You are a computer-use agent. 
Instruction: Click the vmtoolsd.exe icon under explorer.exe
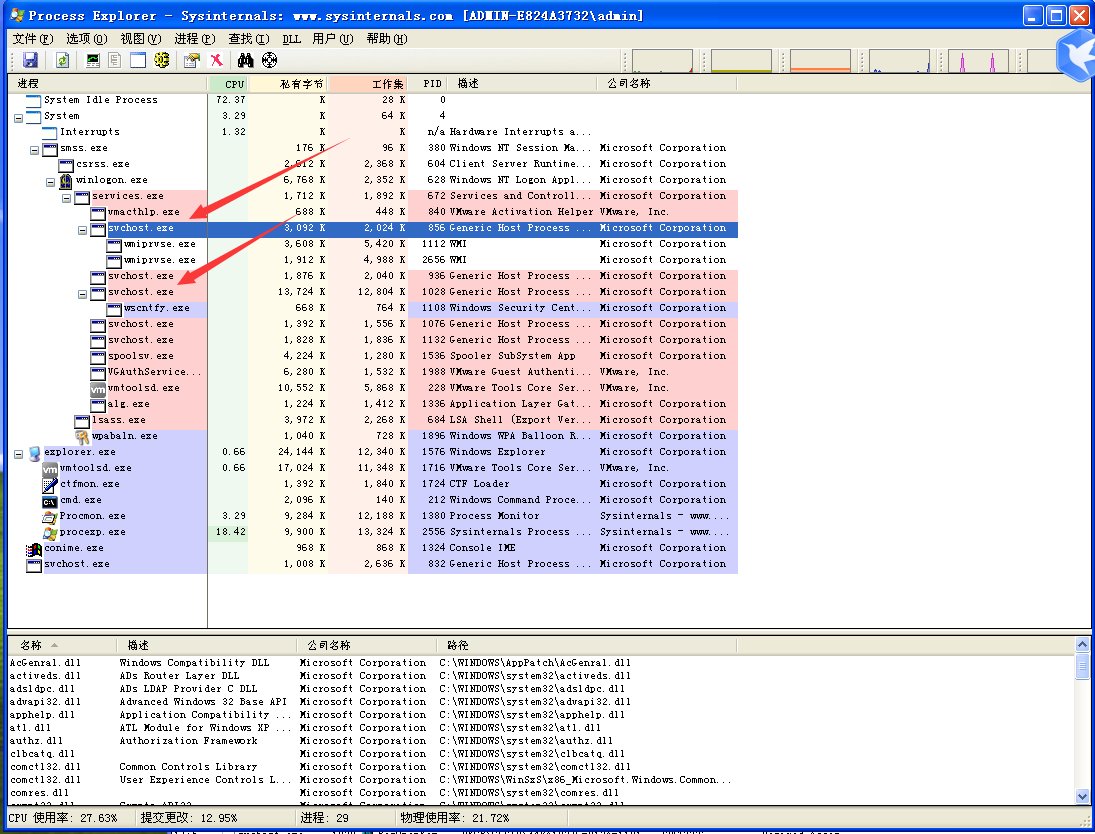pos(50,468)
